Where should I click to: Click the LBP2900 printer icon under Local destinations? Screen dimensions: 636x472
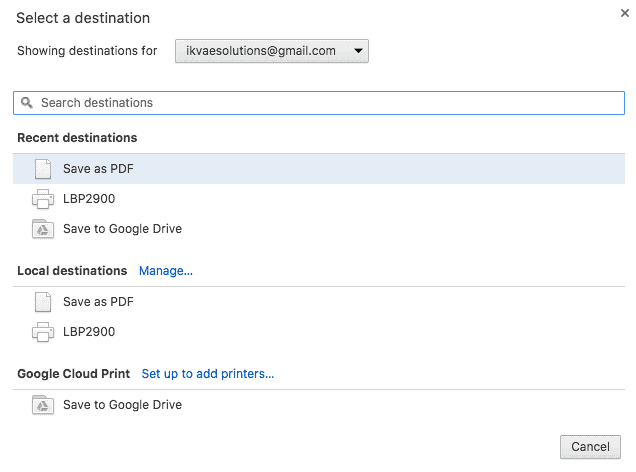pos(43,332)
